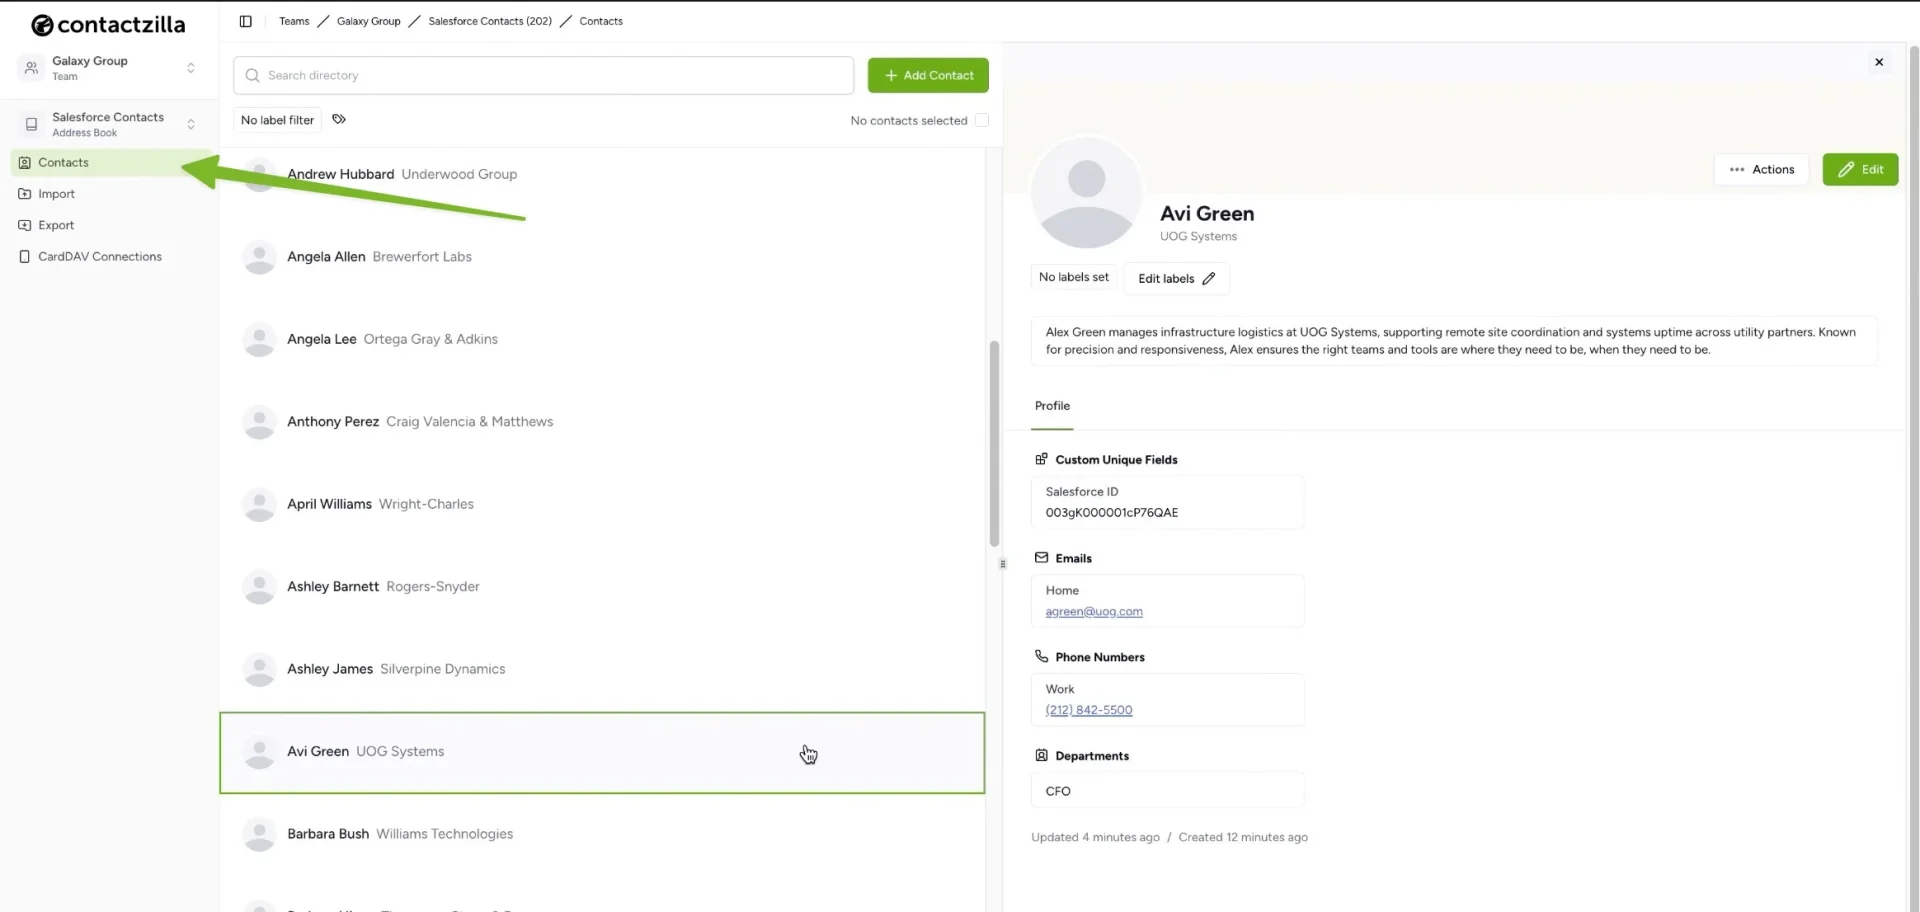Image resolution: width=1920 pixels, height=912 pixels.
Task: Close the contact detail panel
Action: pos(1879,62)
